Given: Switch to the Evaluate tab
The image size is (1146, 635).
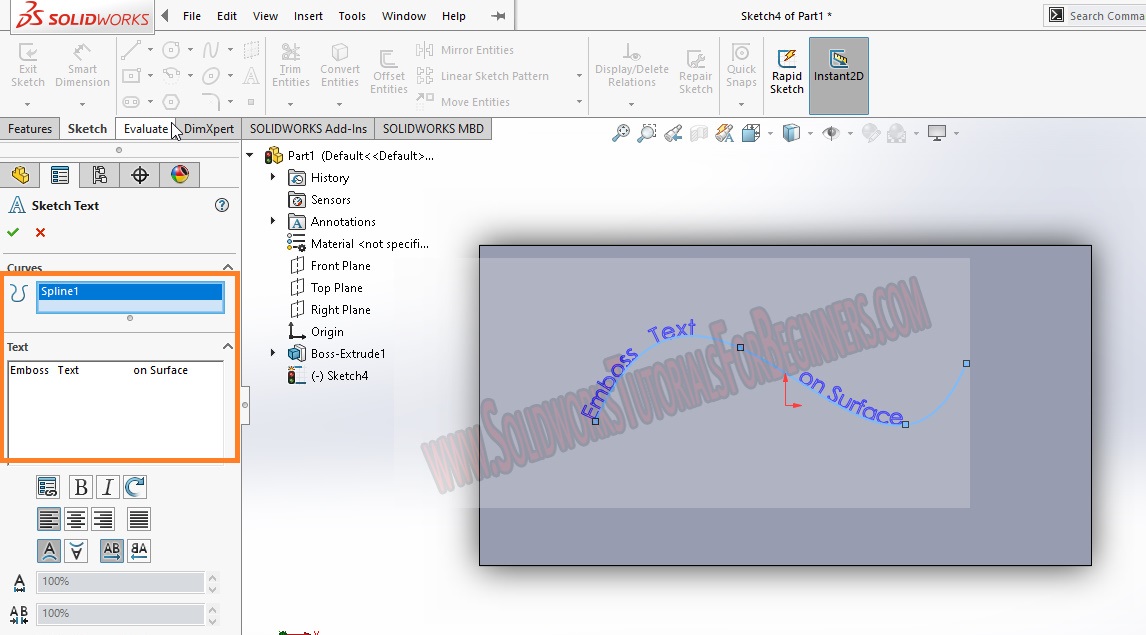Looking at the screenshot, I should [146, 128].
